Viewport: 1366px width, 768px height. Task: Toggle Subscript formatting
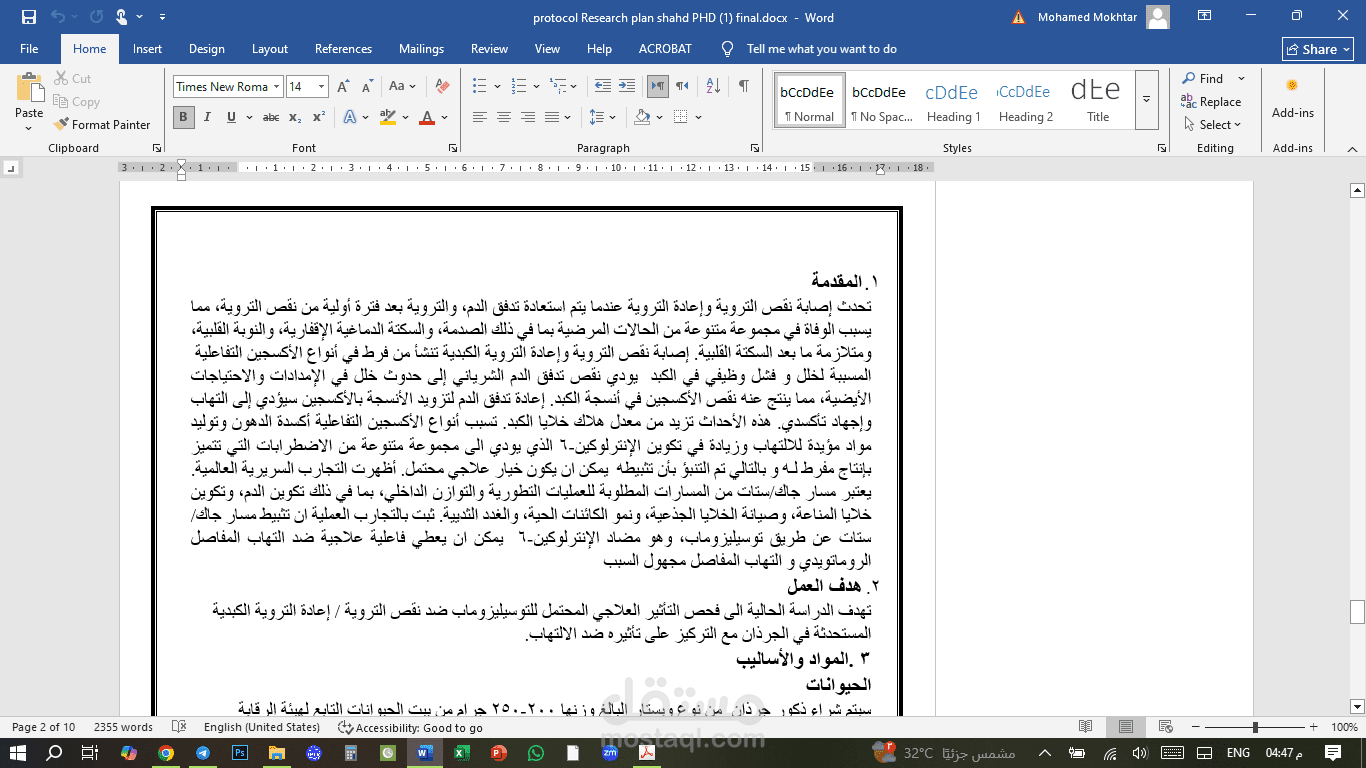pyautogui.click(x=295, y=117)
